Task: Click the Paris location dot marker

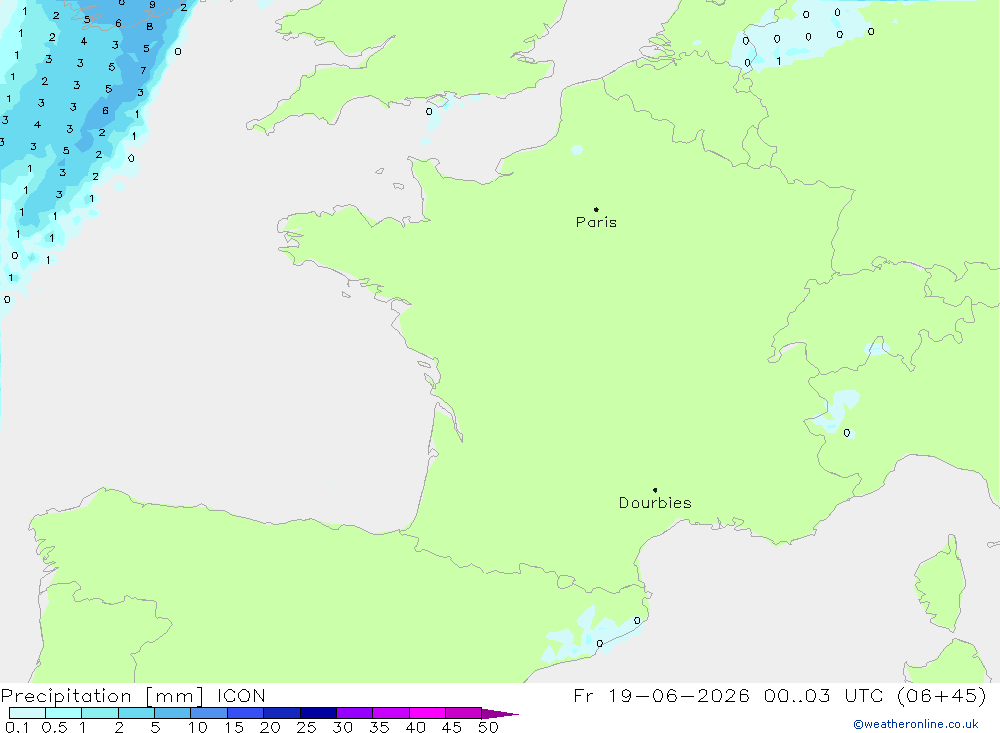Action: [x=596, y=209]
